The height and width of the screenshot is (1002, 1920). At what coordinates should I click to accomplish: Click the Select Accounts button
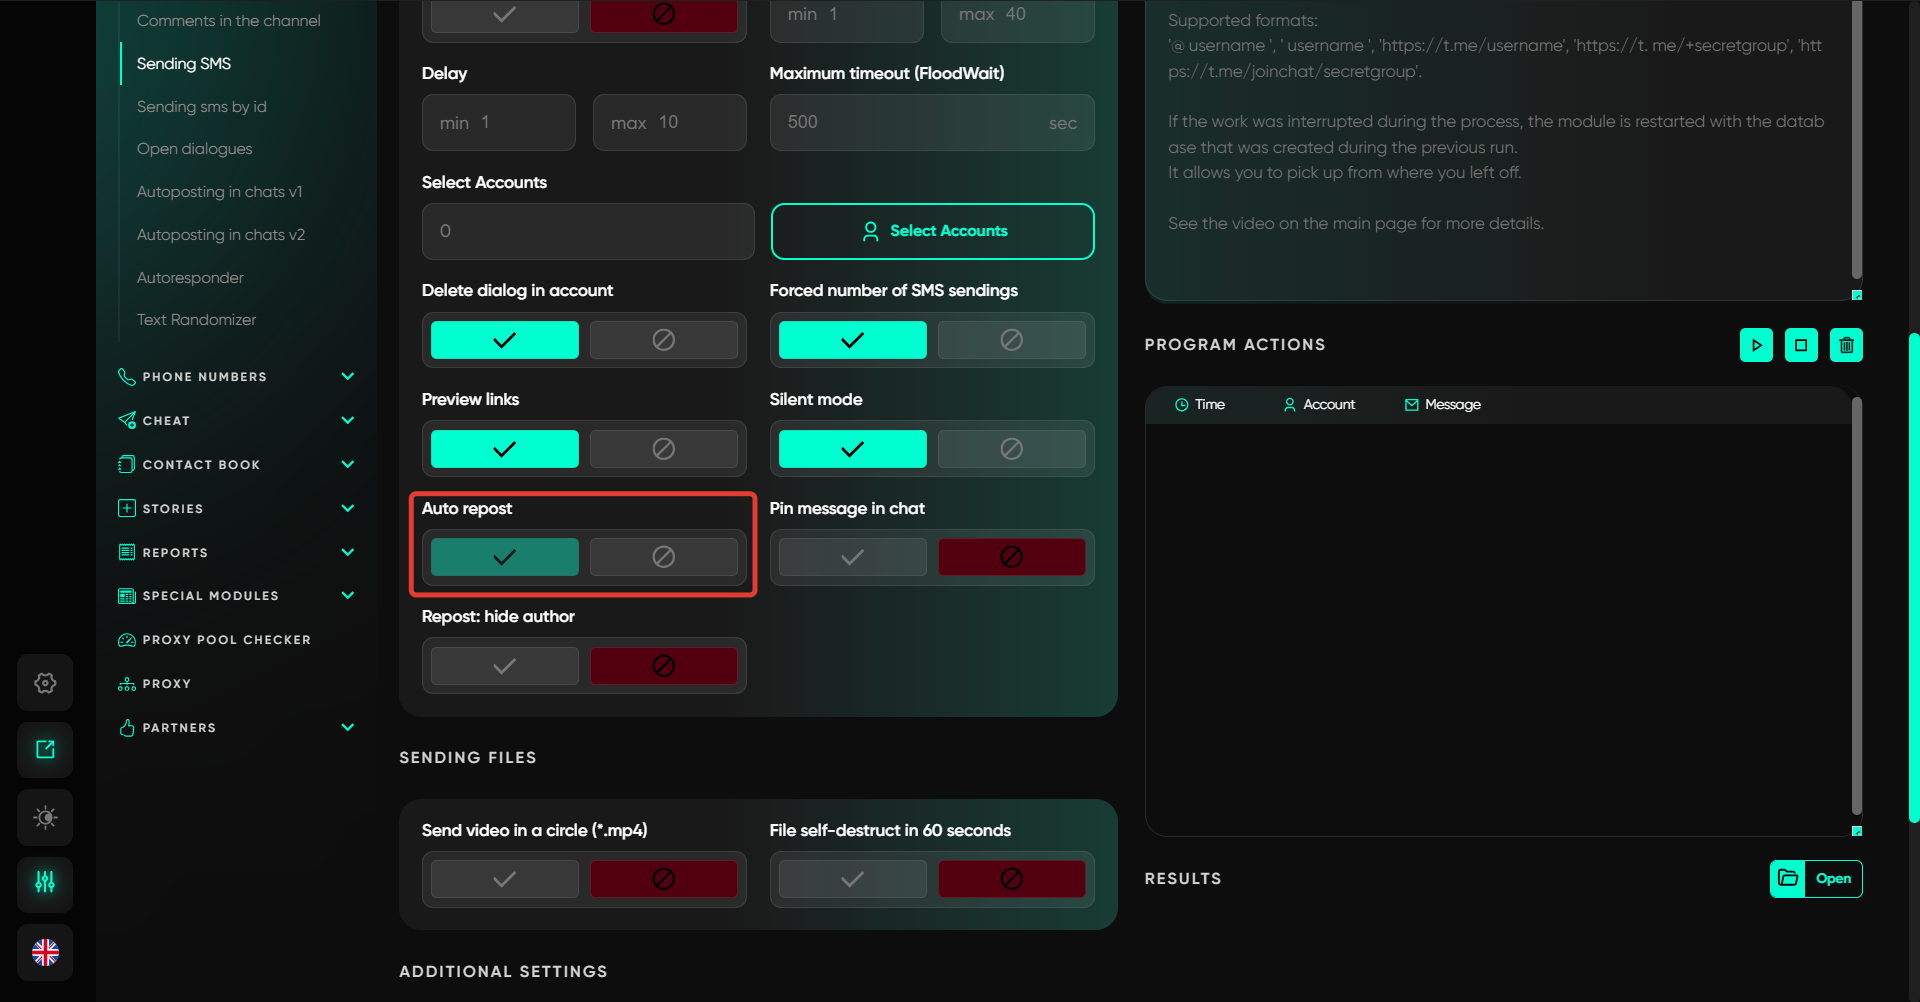(932, 231)
